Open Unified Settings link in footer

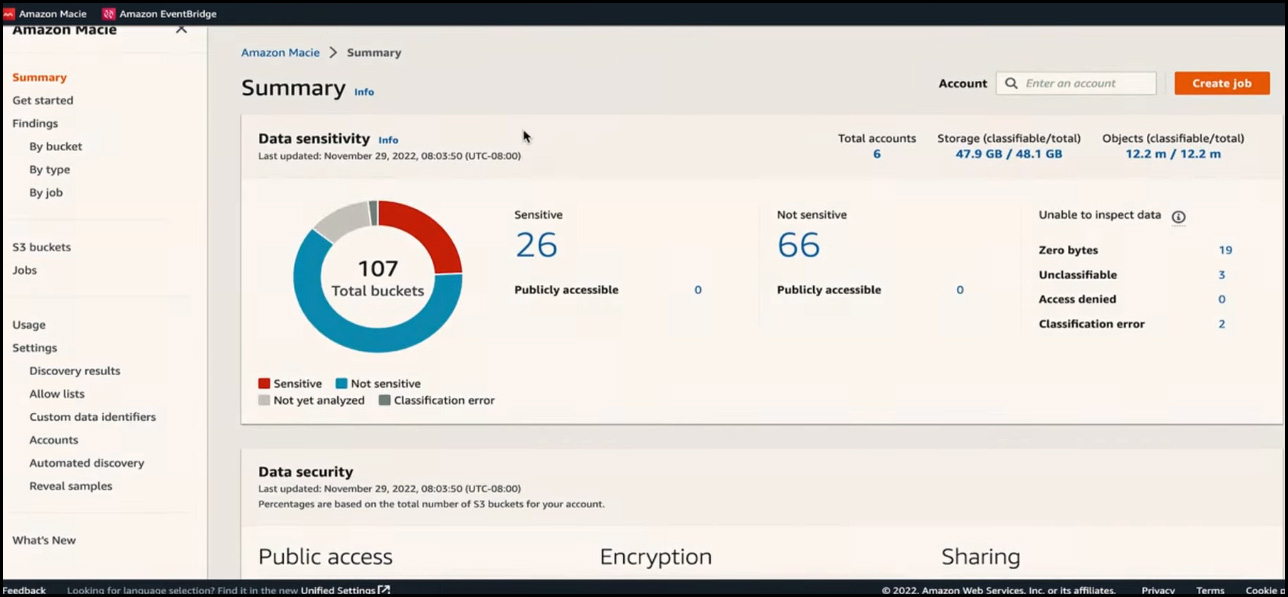pos(338,590)
